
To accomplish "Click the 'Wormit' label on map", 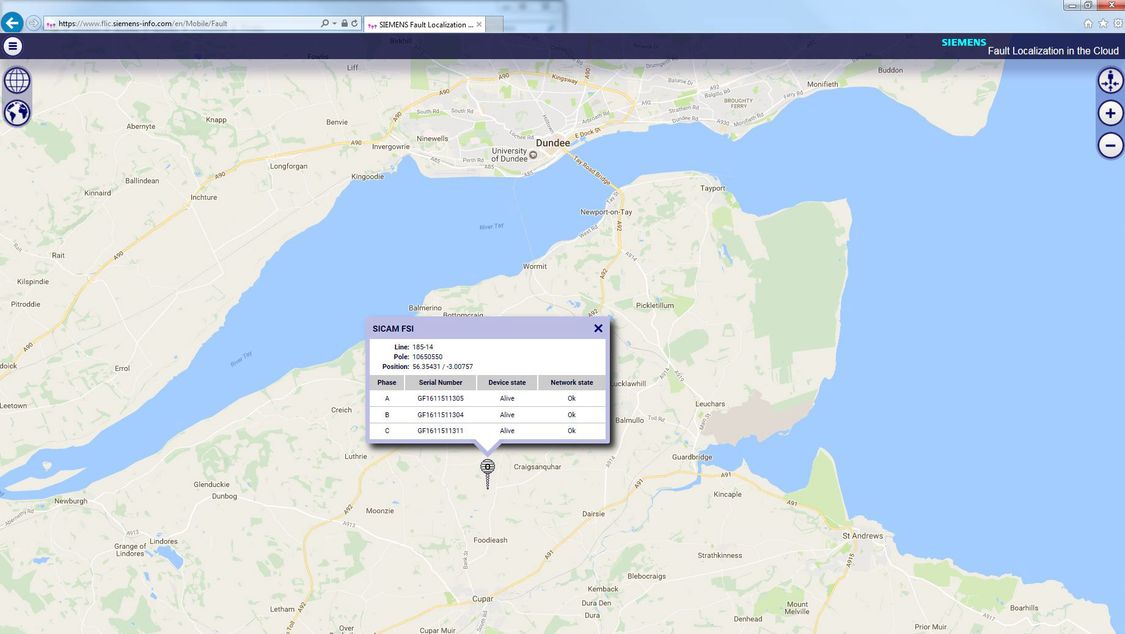I will click(x=535, y=267).
